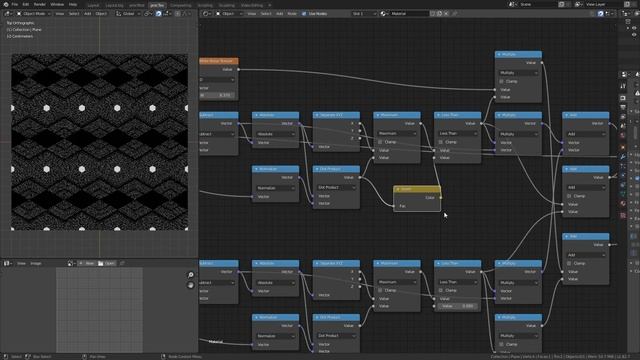Click the Scene name field

[538, 4]
